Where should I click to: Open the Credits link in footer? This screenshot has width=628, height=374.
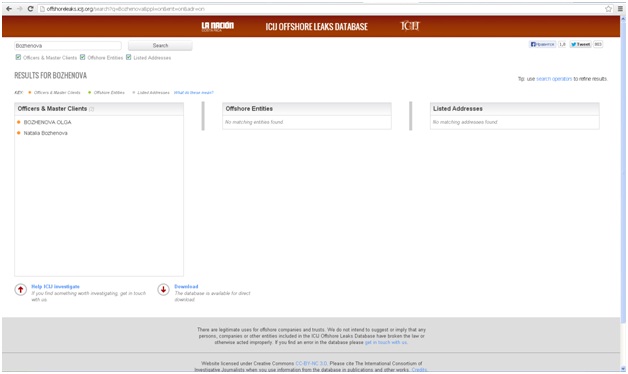(x=419, y=370)
